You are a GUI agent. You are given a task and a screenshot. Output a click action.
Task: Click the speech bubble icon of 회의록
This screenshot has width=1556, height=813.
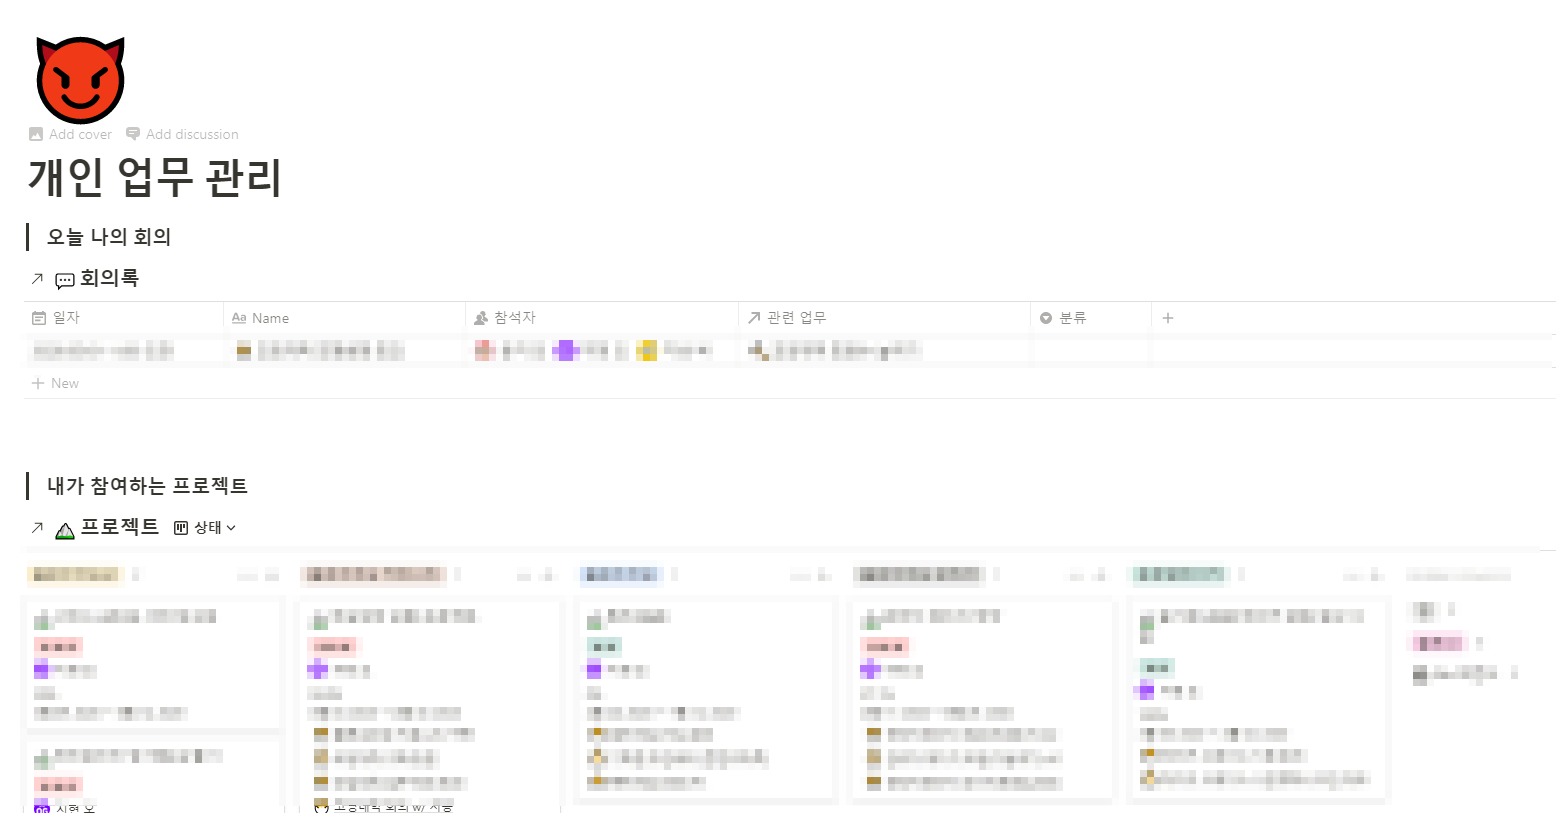click(x=65, y=280)
